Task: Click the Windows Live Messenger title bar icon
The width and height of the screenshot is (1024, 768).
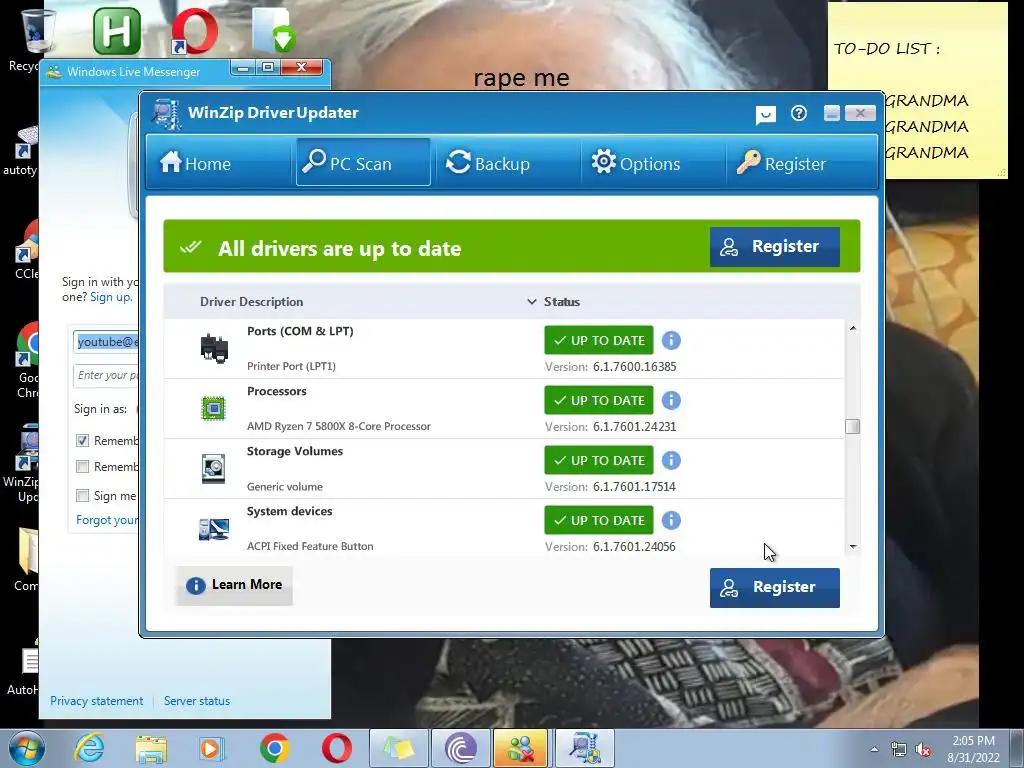Action: point(55,72)
